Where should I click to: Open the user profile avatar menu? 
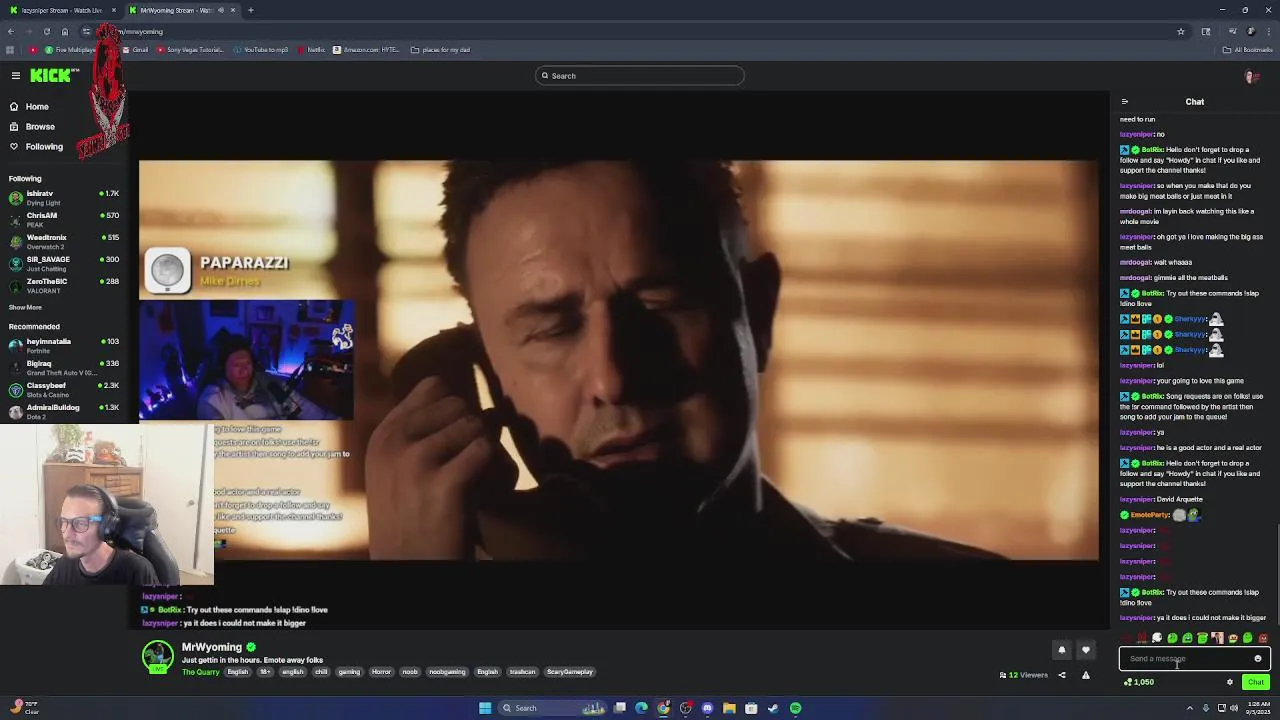pos(1251,77)
